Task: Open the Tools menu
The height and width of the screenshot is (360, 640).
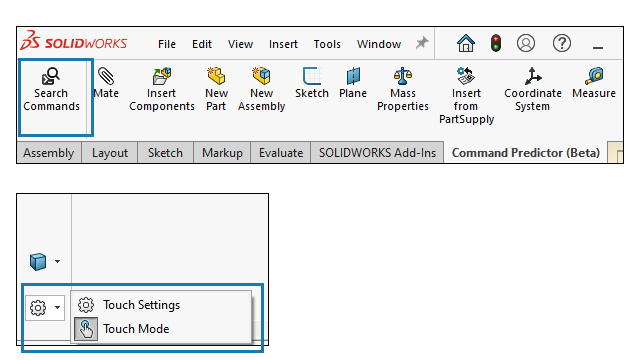Action: [327, 44]
